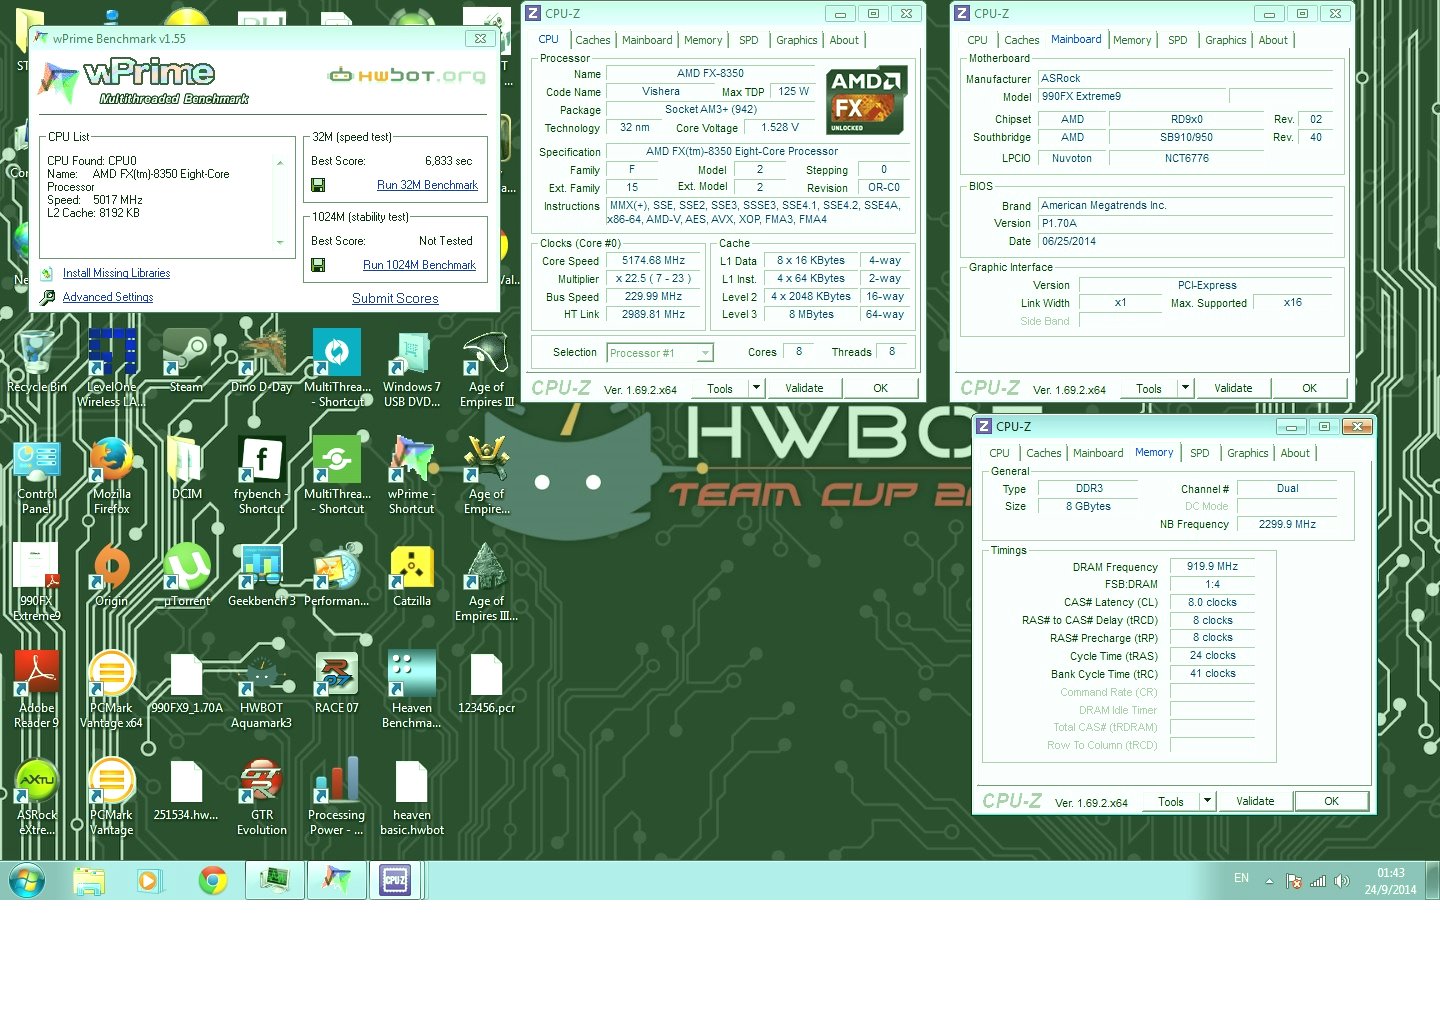Open the Geekbench 3 shortcut
Screen dimensions: 1440x1024
pos(261,575)
